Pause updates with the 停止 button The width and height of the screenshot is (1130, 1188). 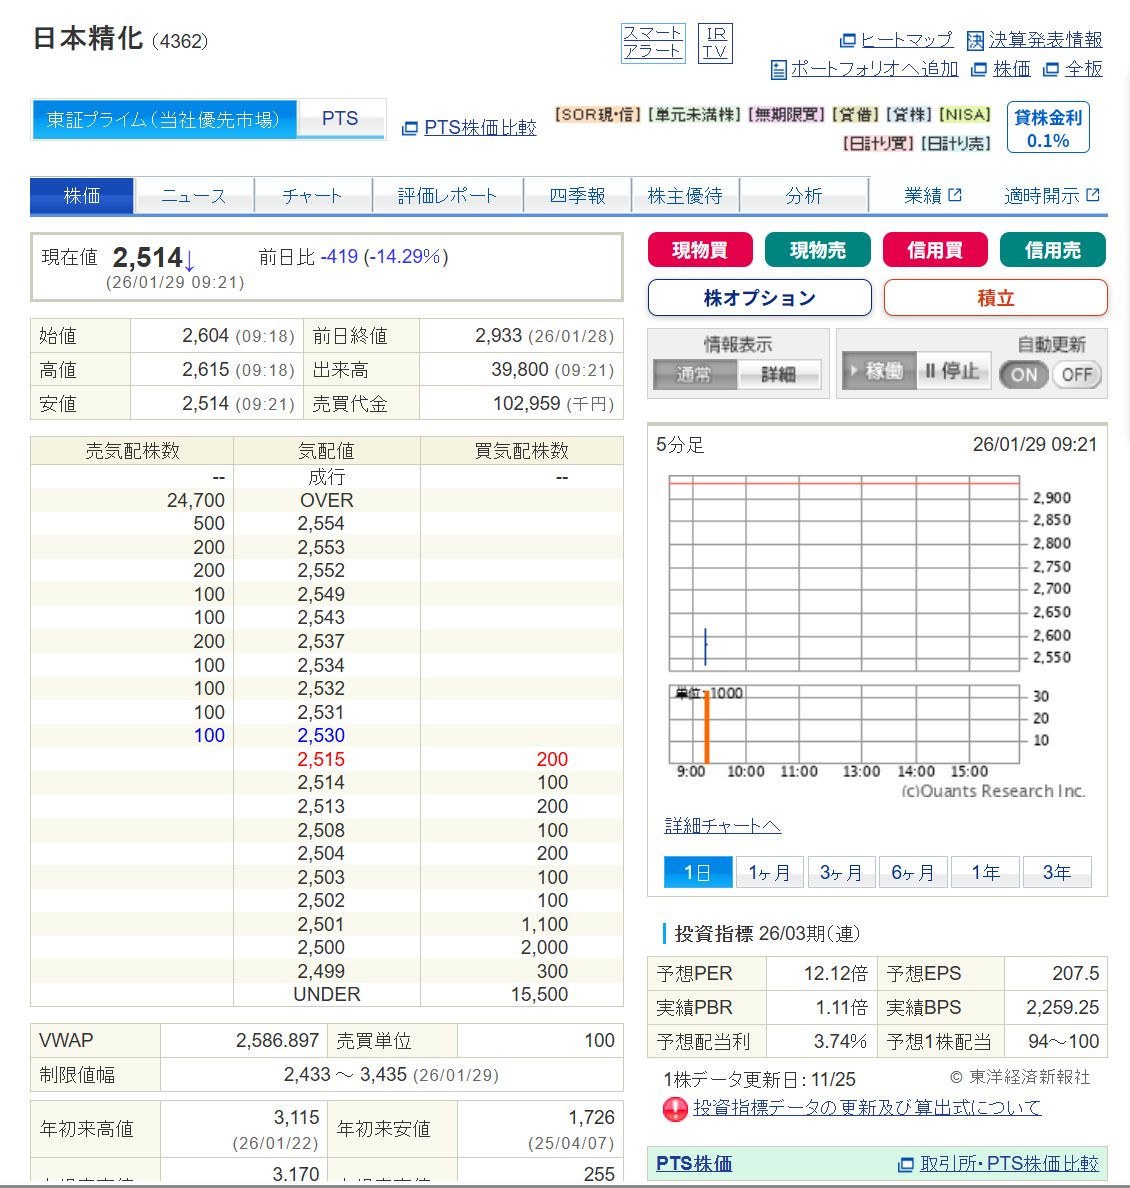(953, 370)
